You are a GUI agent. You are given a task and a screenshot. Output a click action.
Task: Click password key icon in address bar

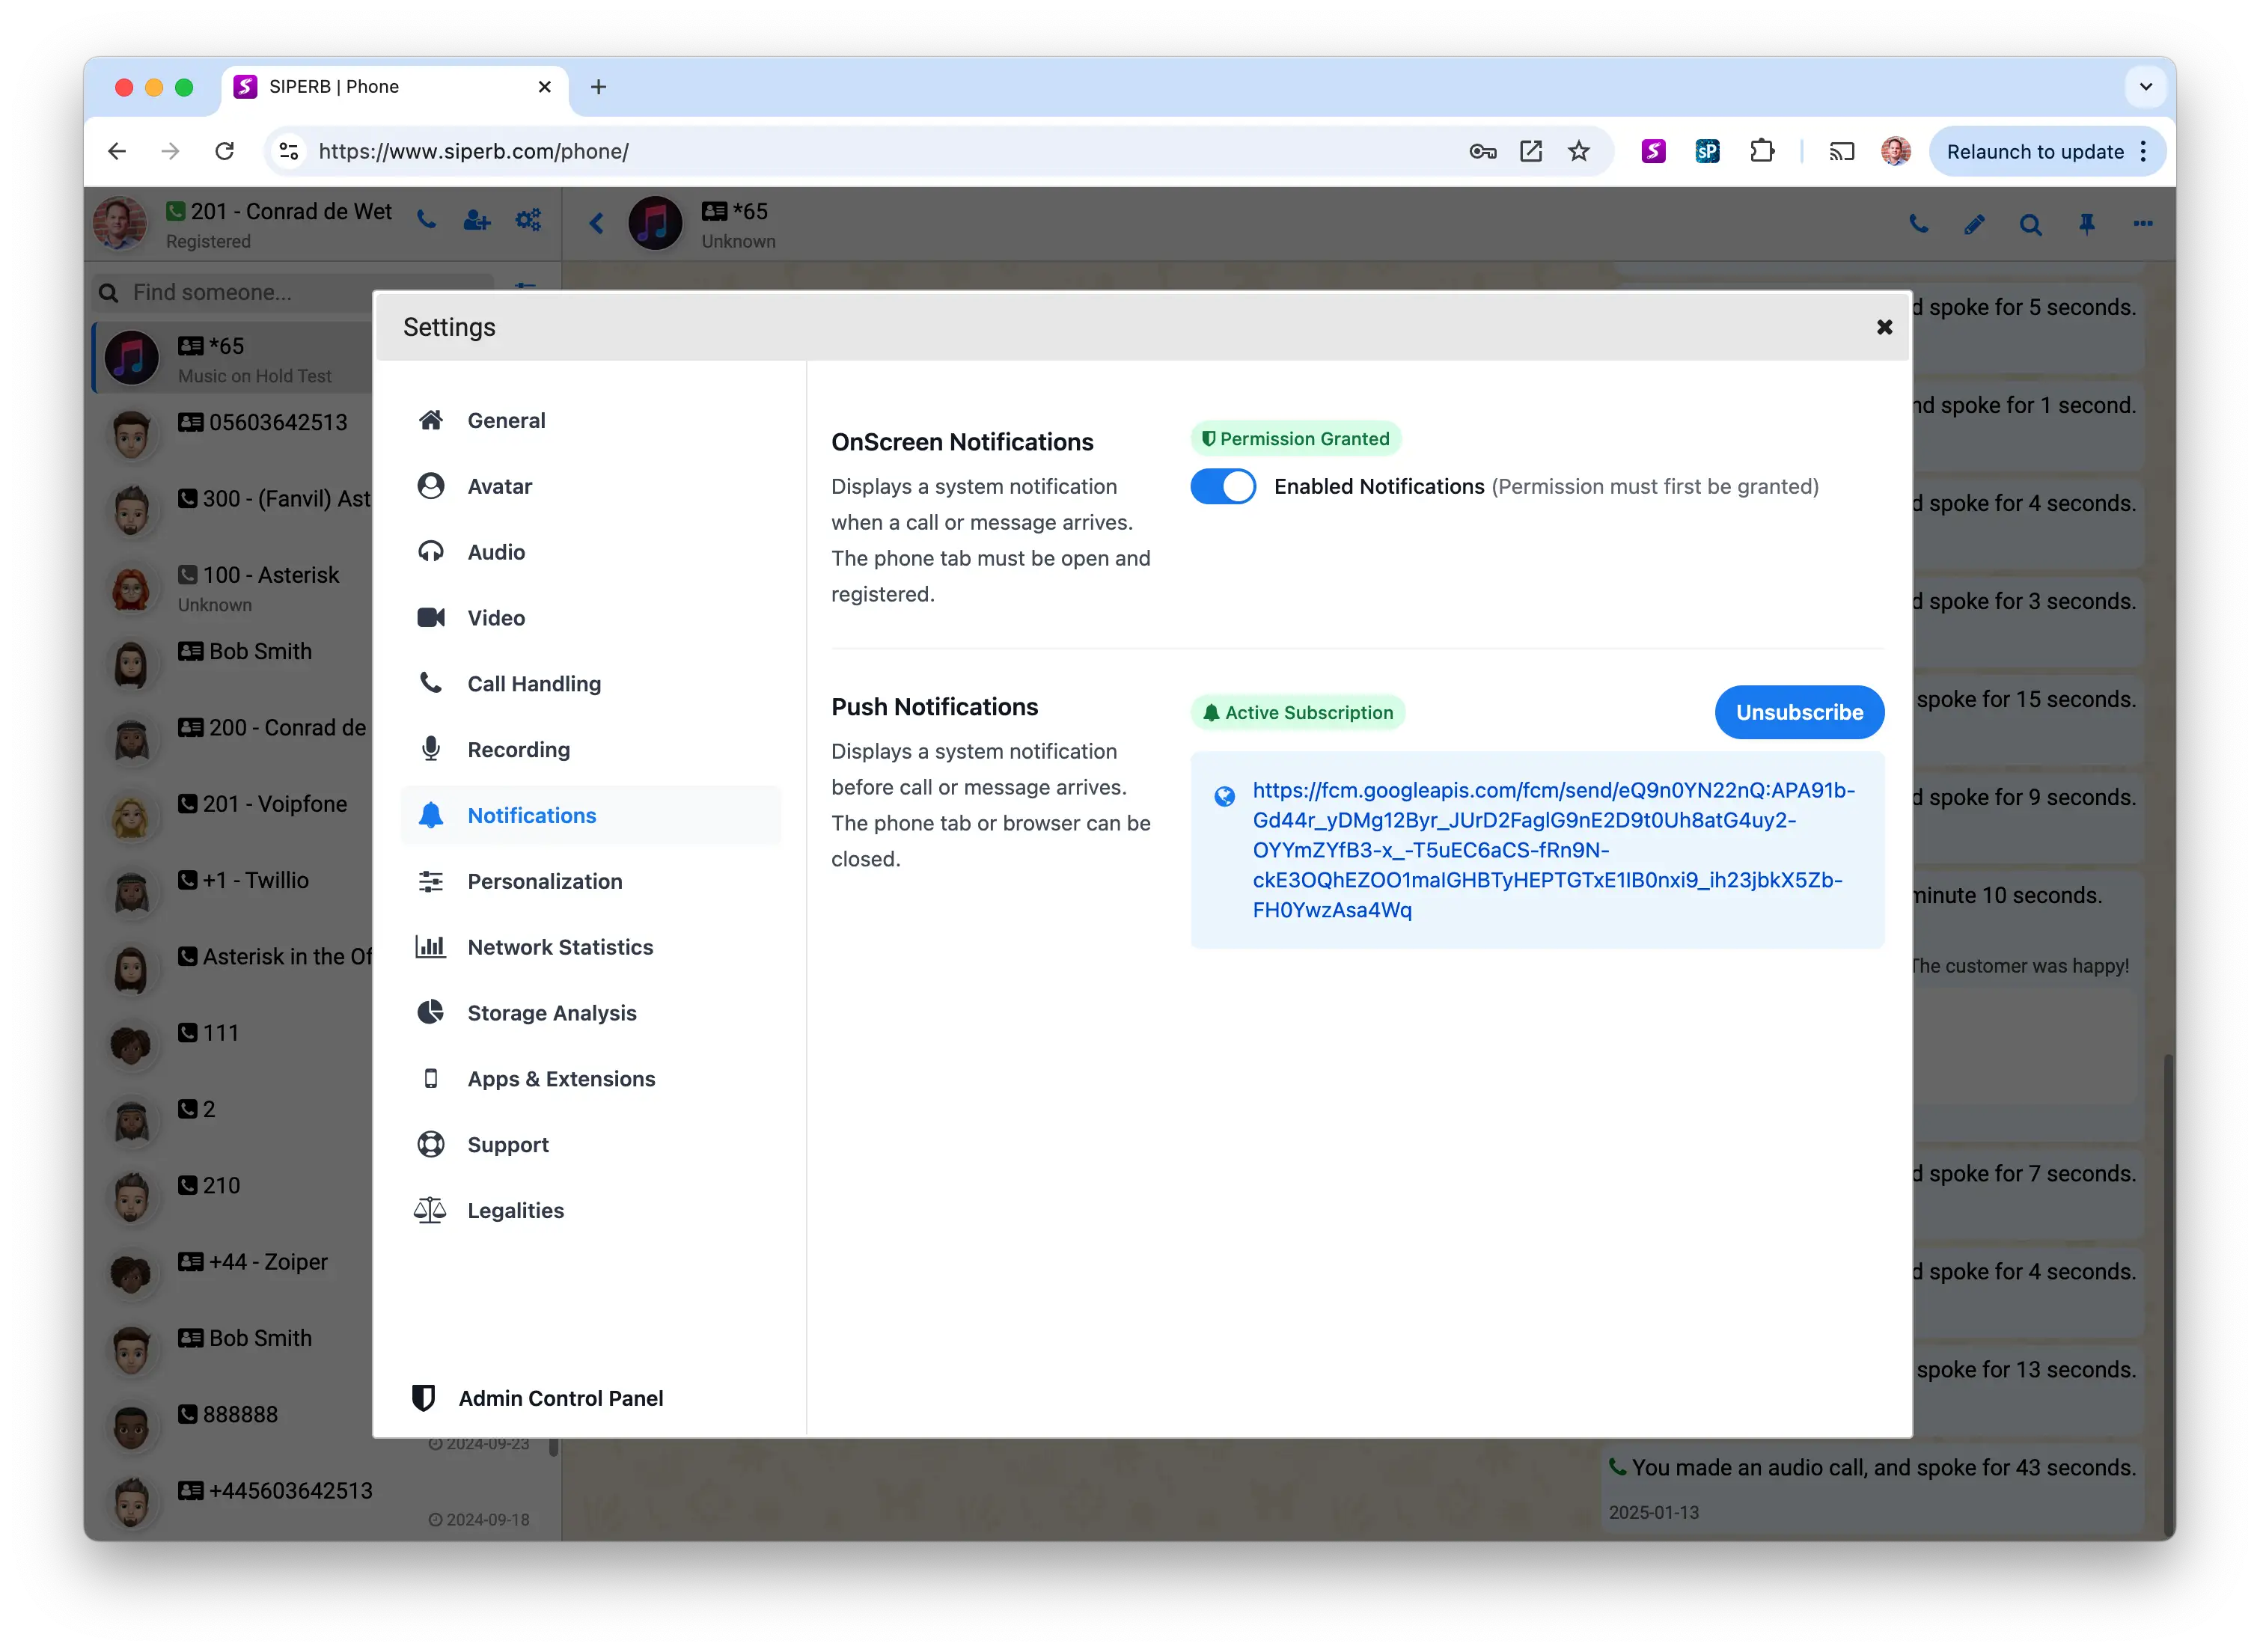click(1483, 151)
